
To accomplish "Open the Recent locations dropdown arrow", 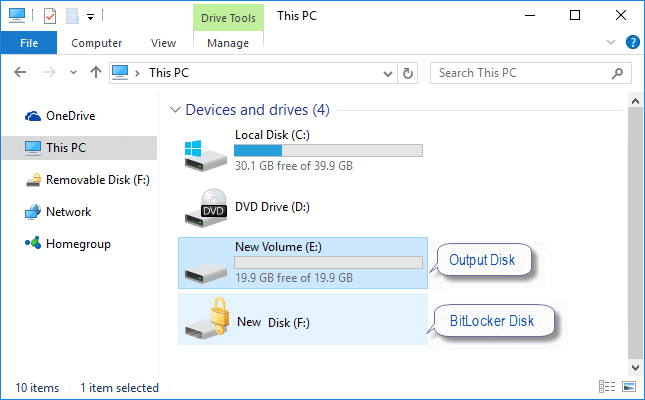I will 73,72.
